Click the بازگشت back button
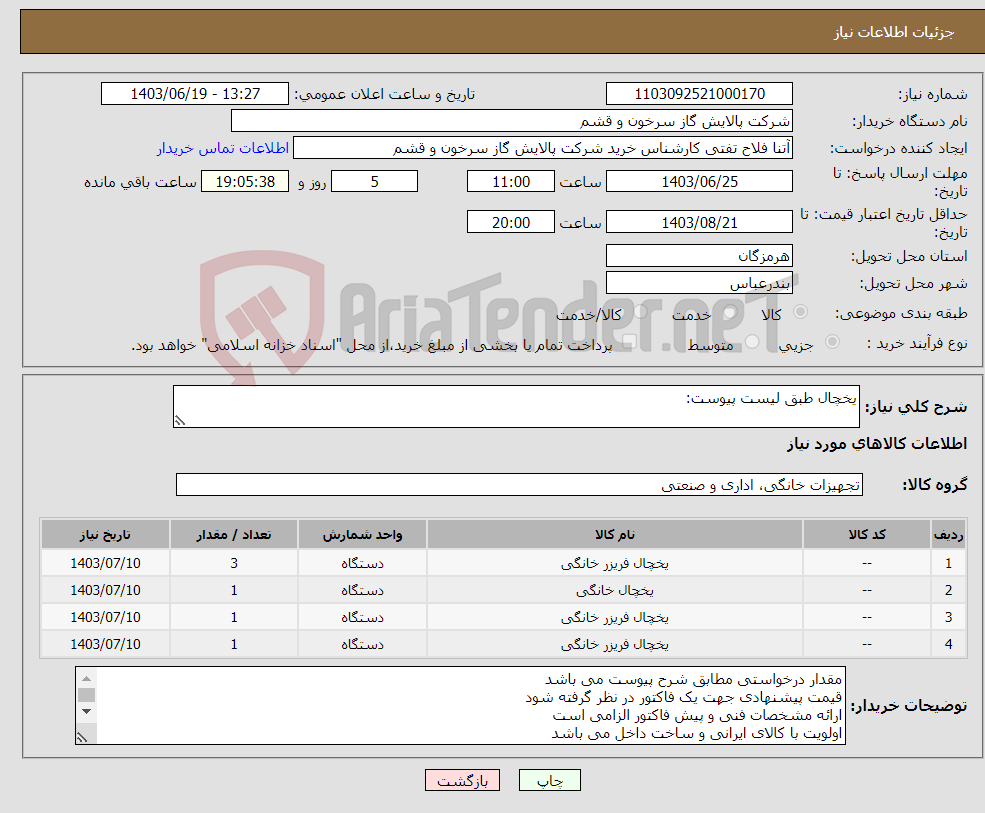This screenshot has width=985, height=813. (x=462, y=780)
